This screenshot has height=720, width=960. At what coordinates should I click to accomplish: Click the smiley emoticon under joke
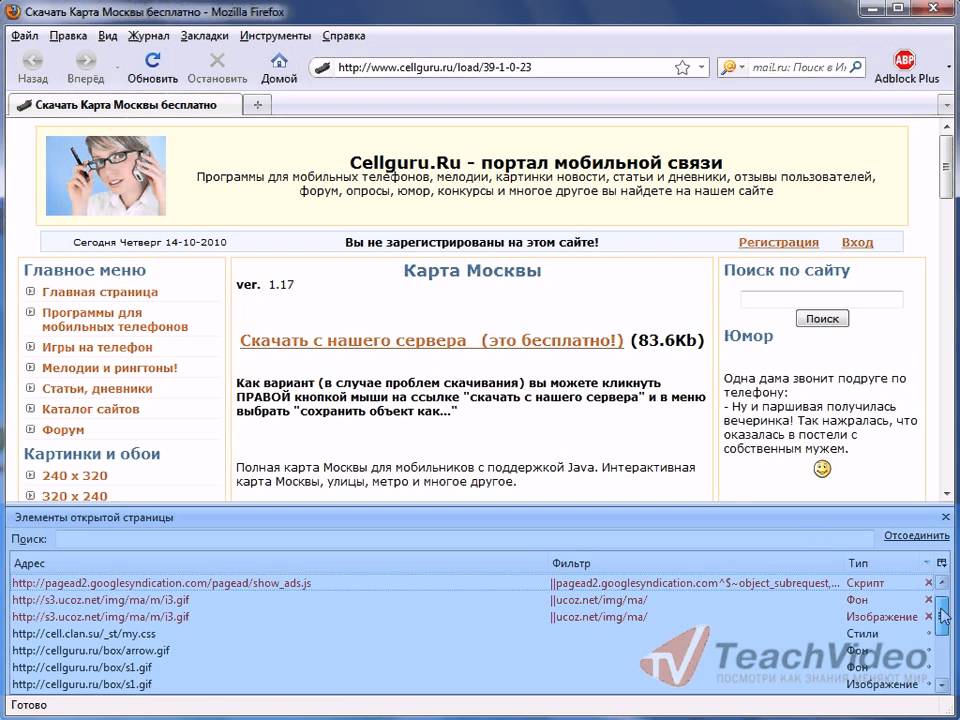(x=822, y=469)
